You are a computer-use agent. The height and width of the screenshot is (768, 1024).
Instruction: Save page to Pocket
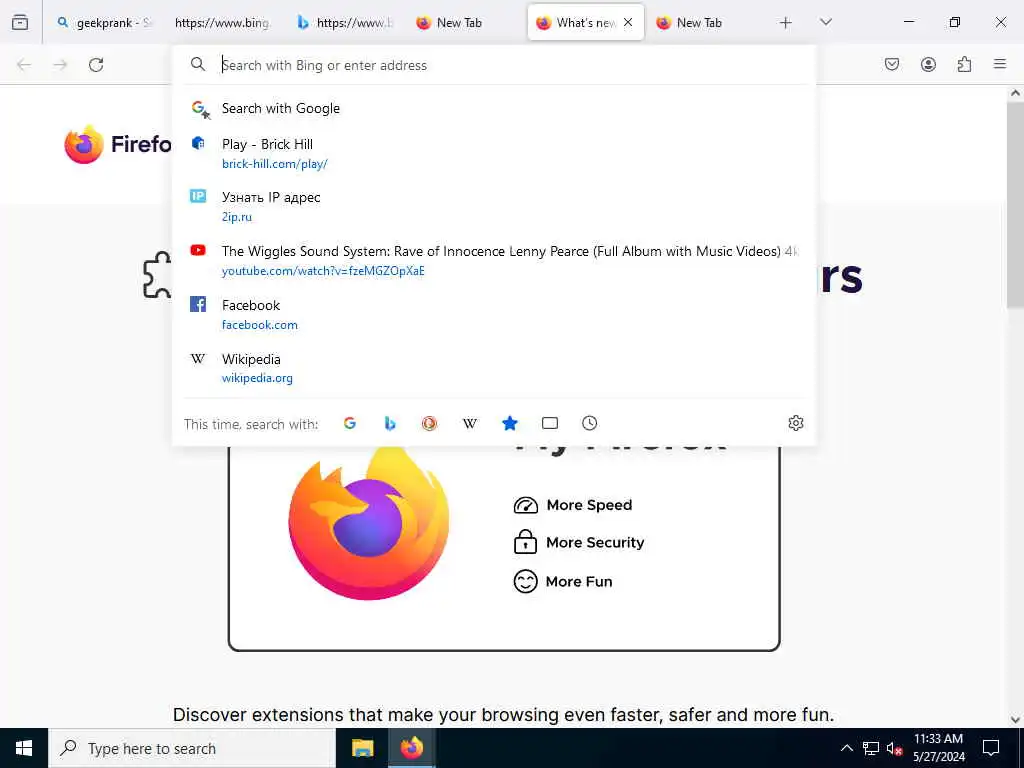coord(892,64)
